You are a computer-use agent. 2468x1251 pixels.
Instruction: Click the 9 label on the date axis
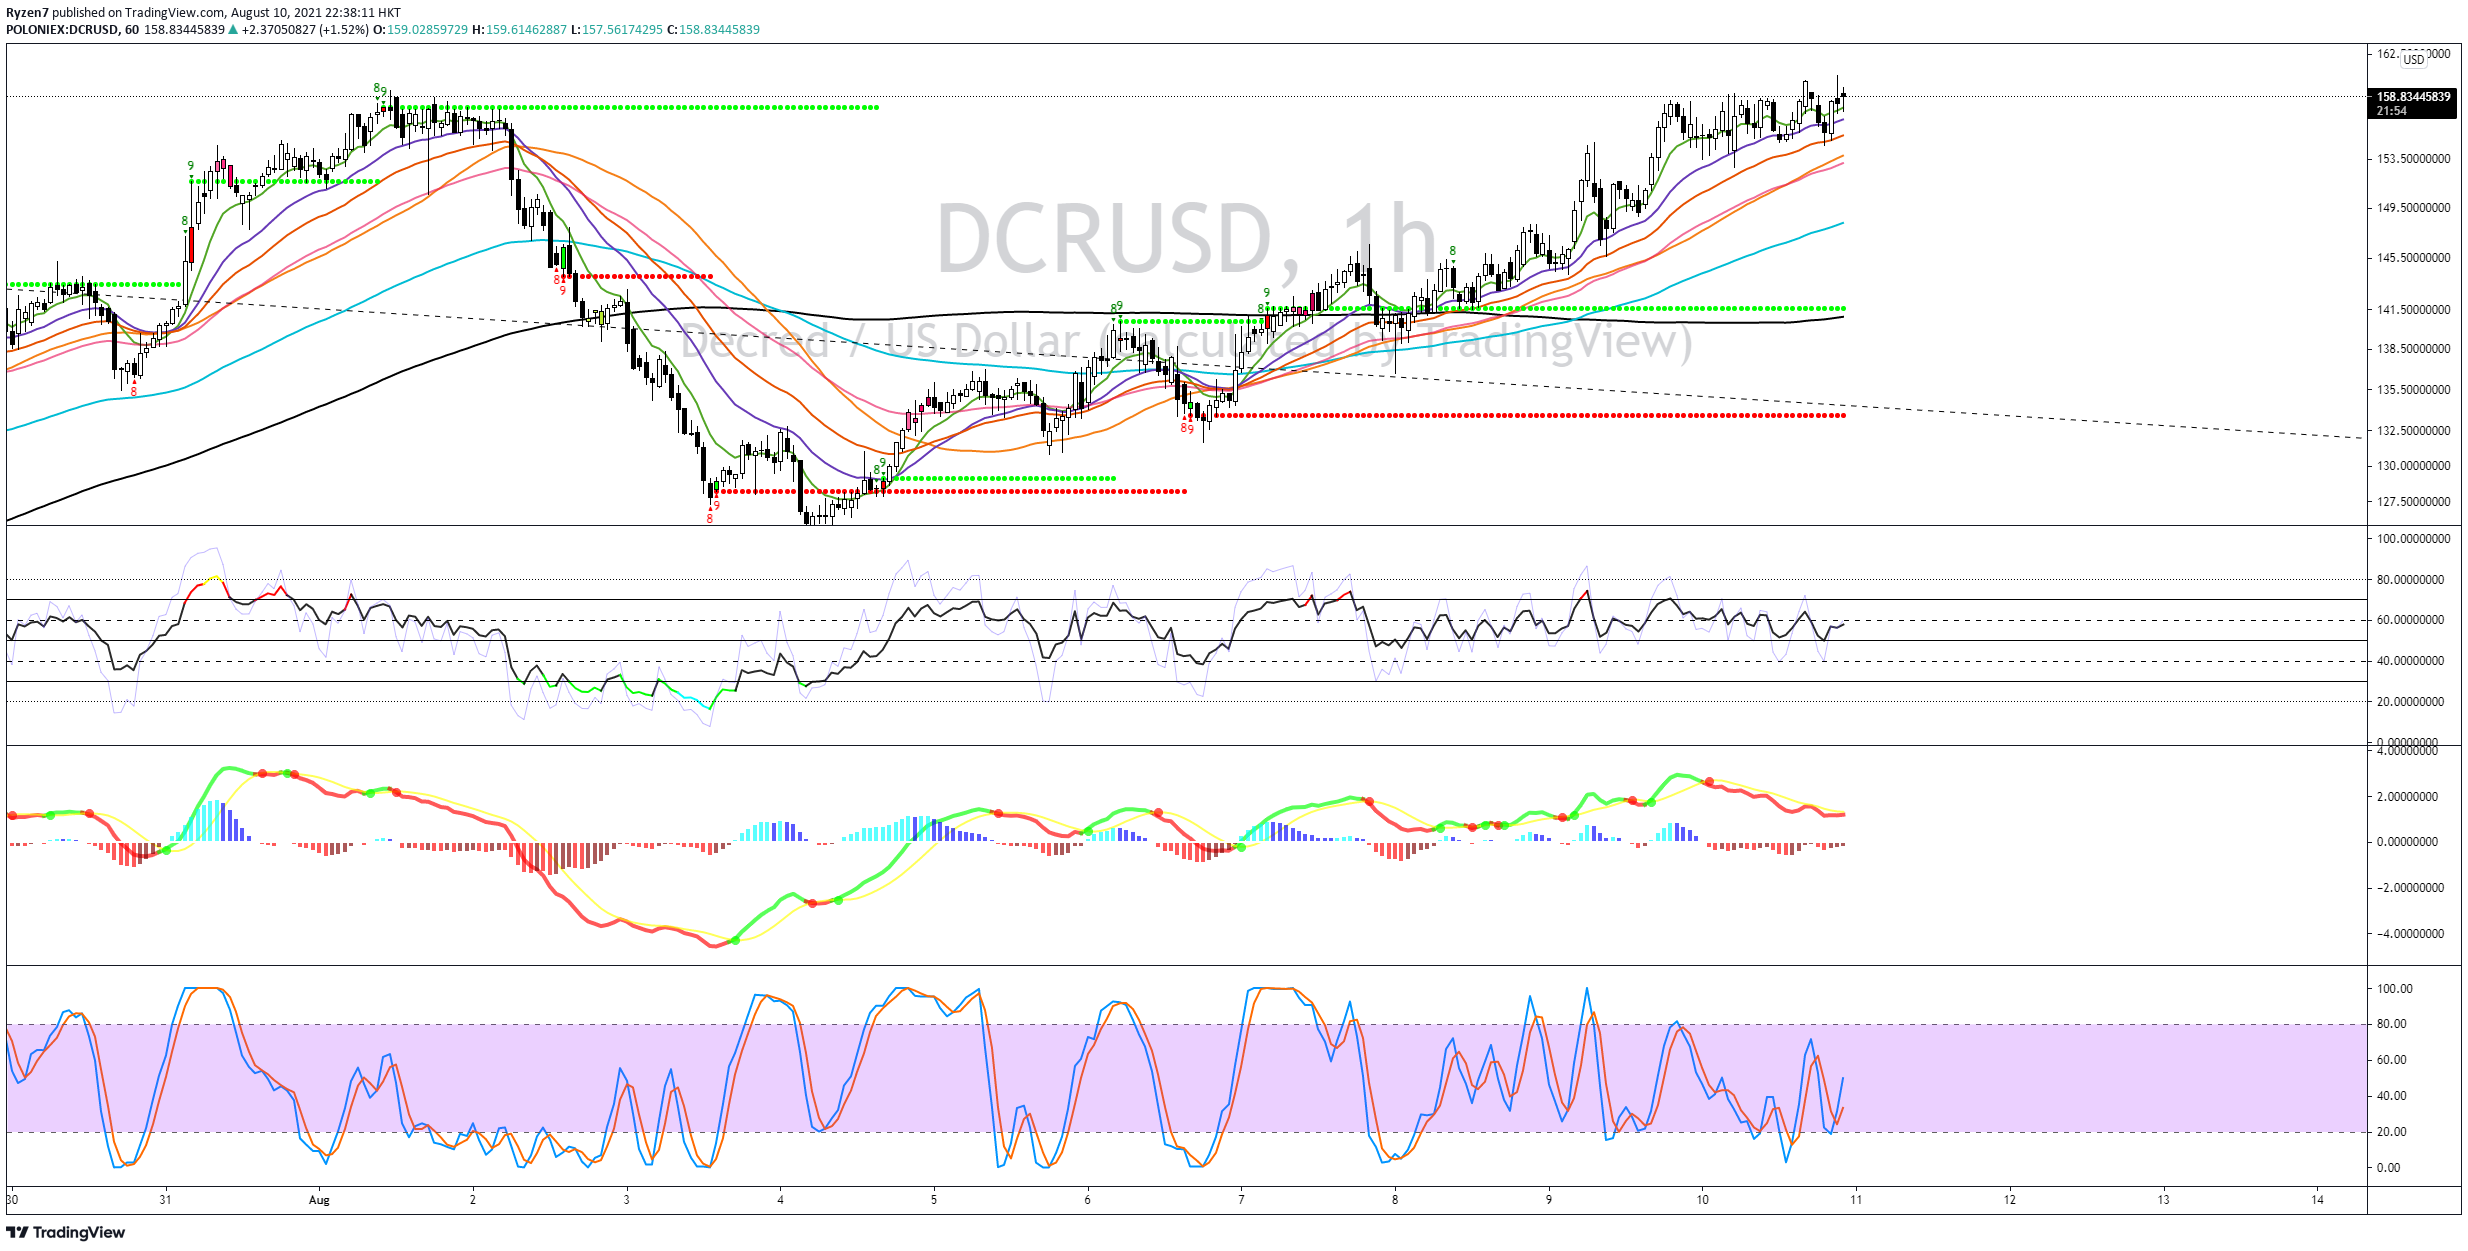click(x=1549, y=1200)
